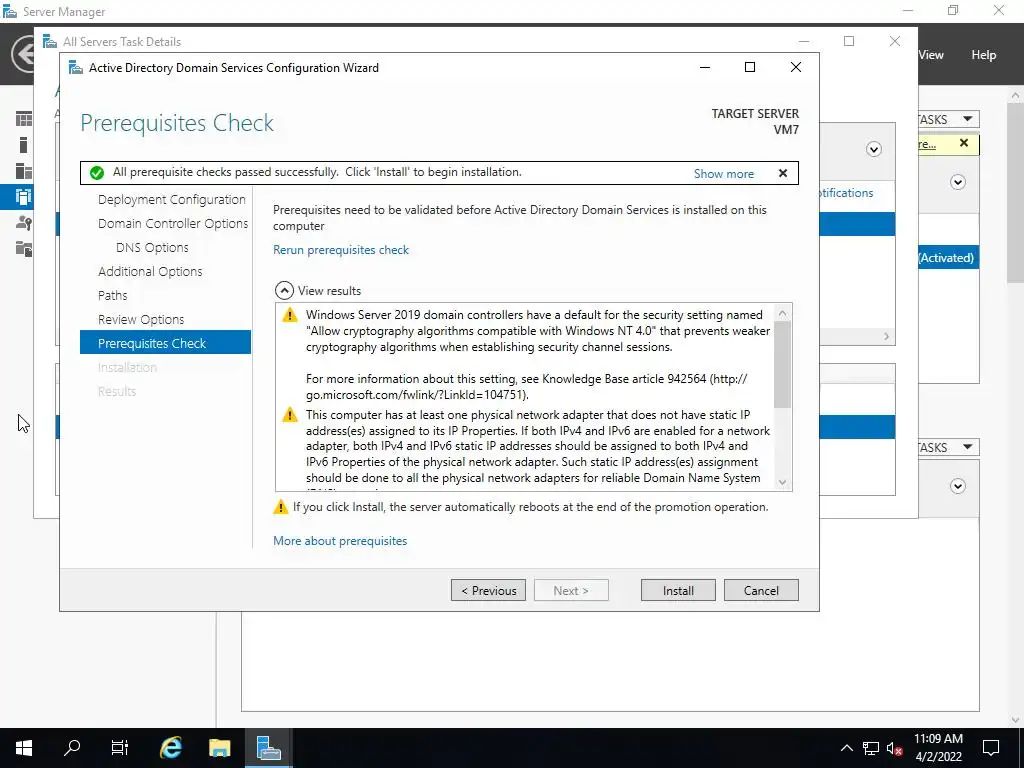Viewport: 1024px width, 768px height.
Task: Close the yellow notification bar in Server Manager
Action: 964,143
